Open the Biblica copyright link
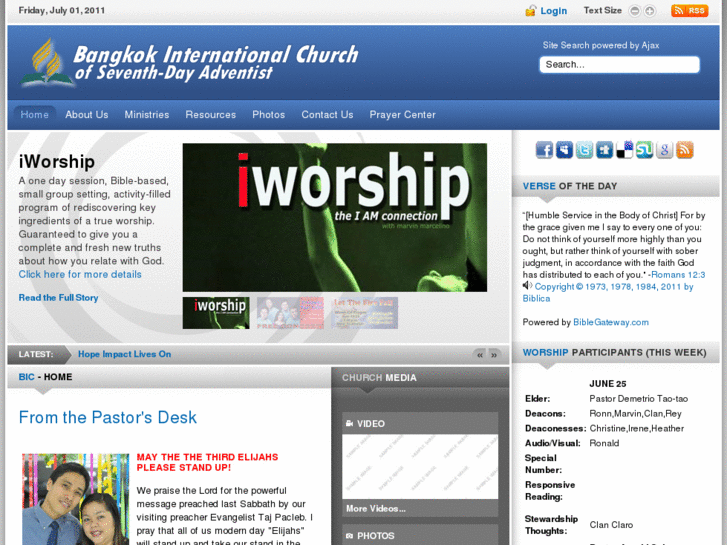The height and width of the screenshot is (545, 727). click(608, 292)
